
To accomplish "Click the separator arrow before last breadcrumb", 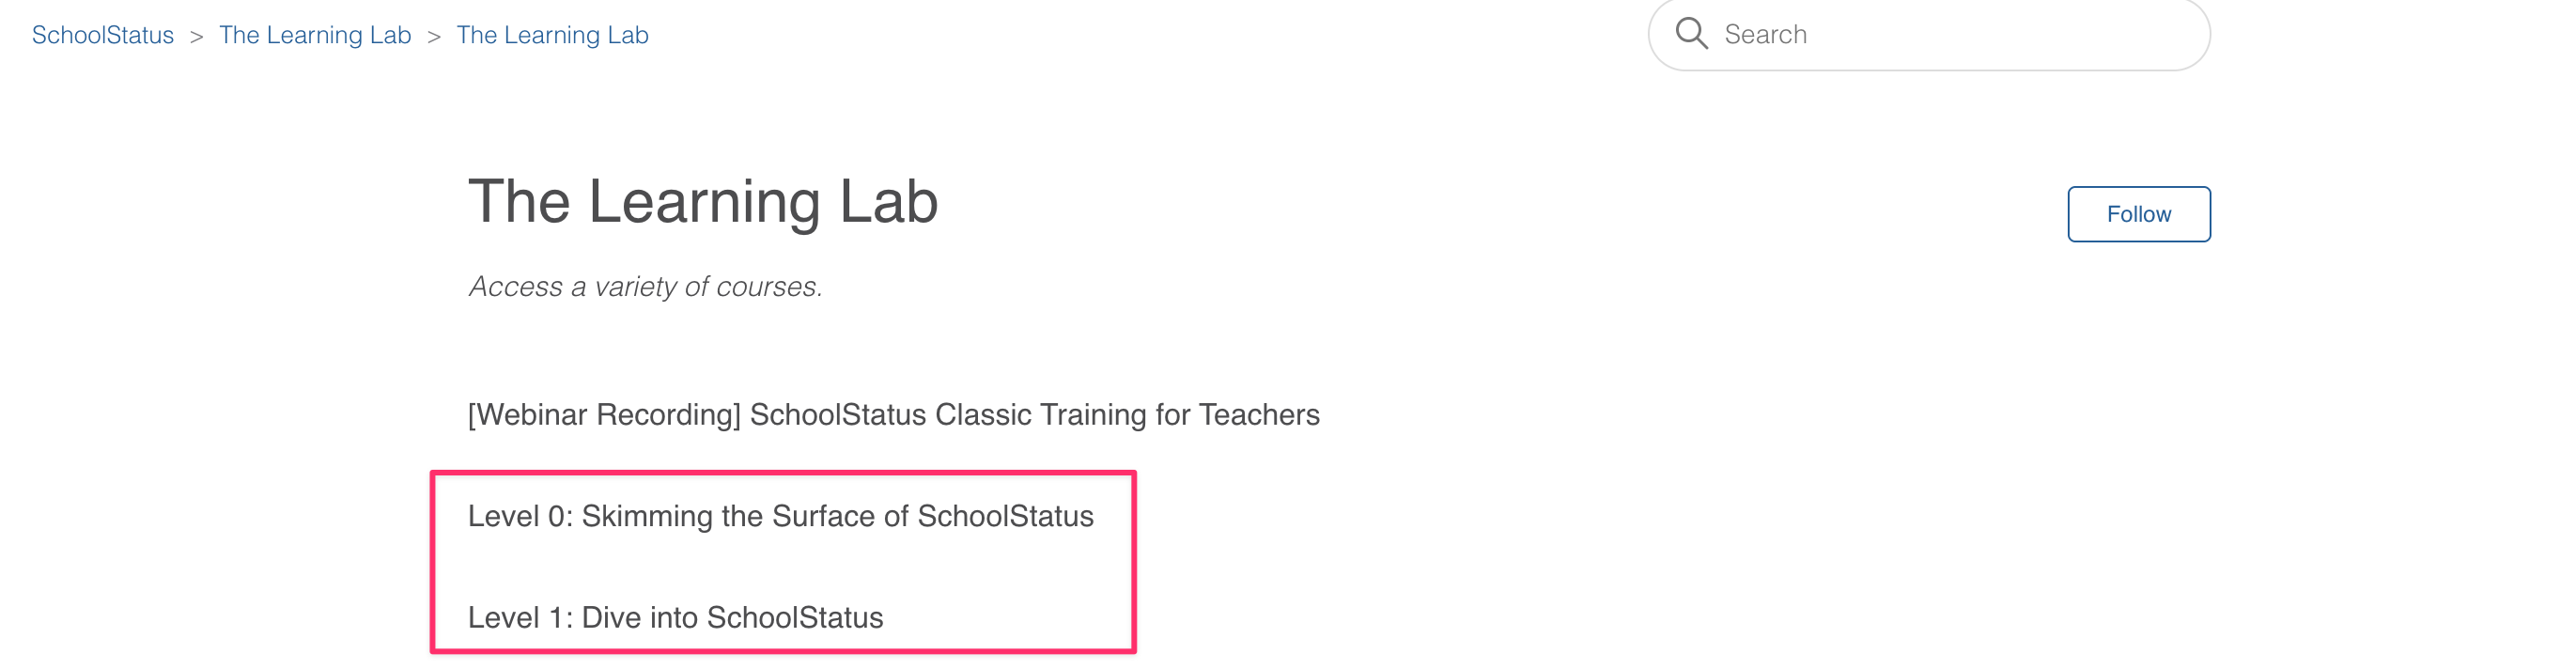I will (434, 37).
